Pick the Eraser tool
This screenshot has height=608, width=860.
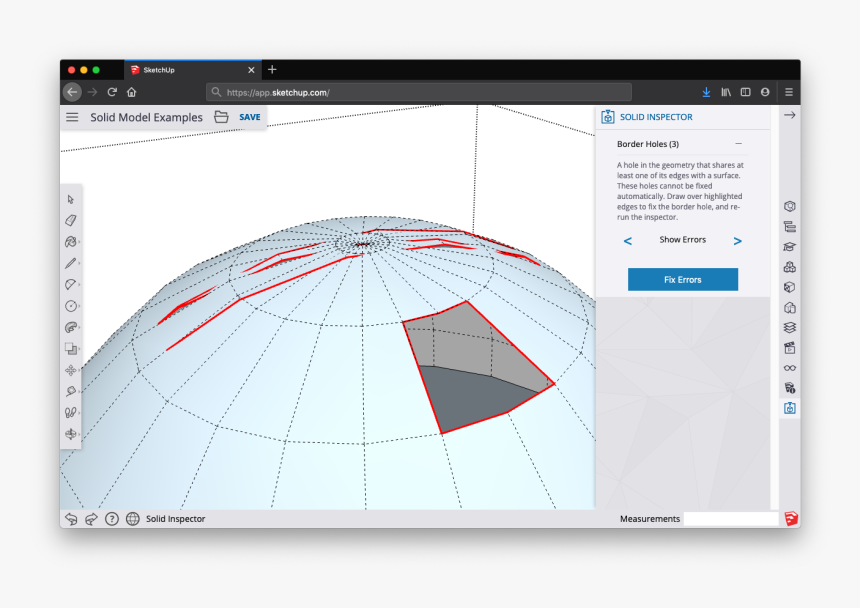[70, 220]
